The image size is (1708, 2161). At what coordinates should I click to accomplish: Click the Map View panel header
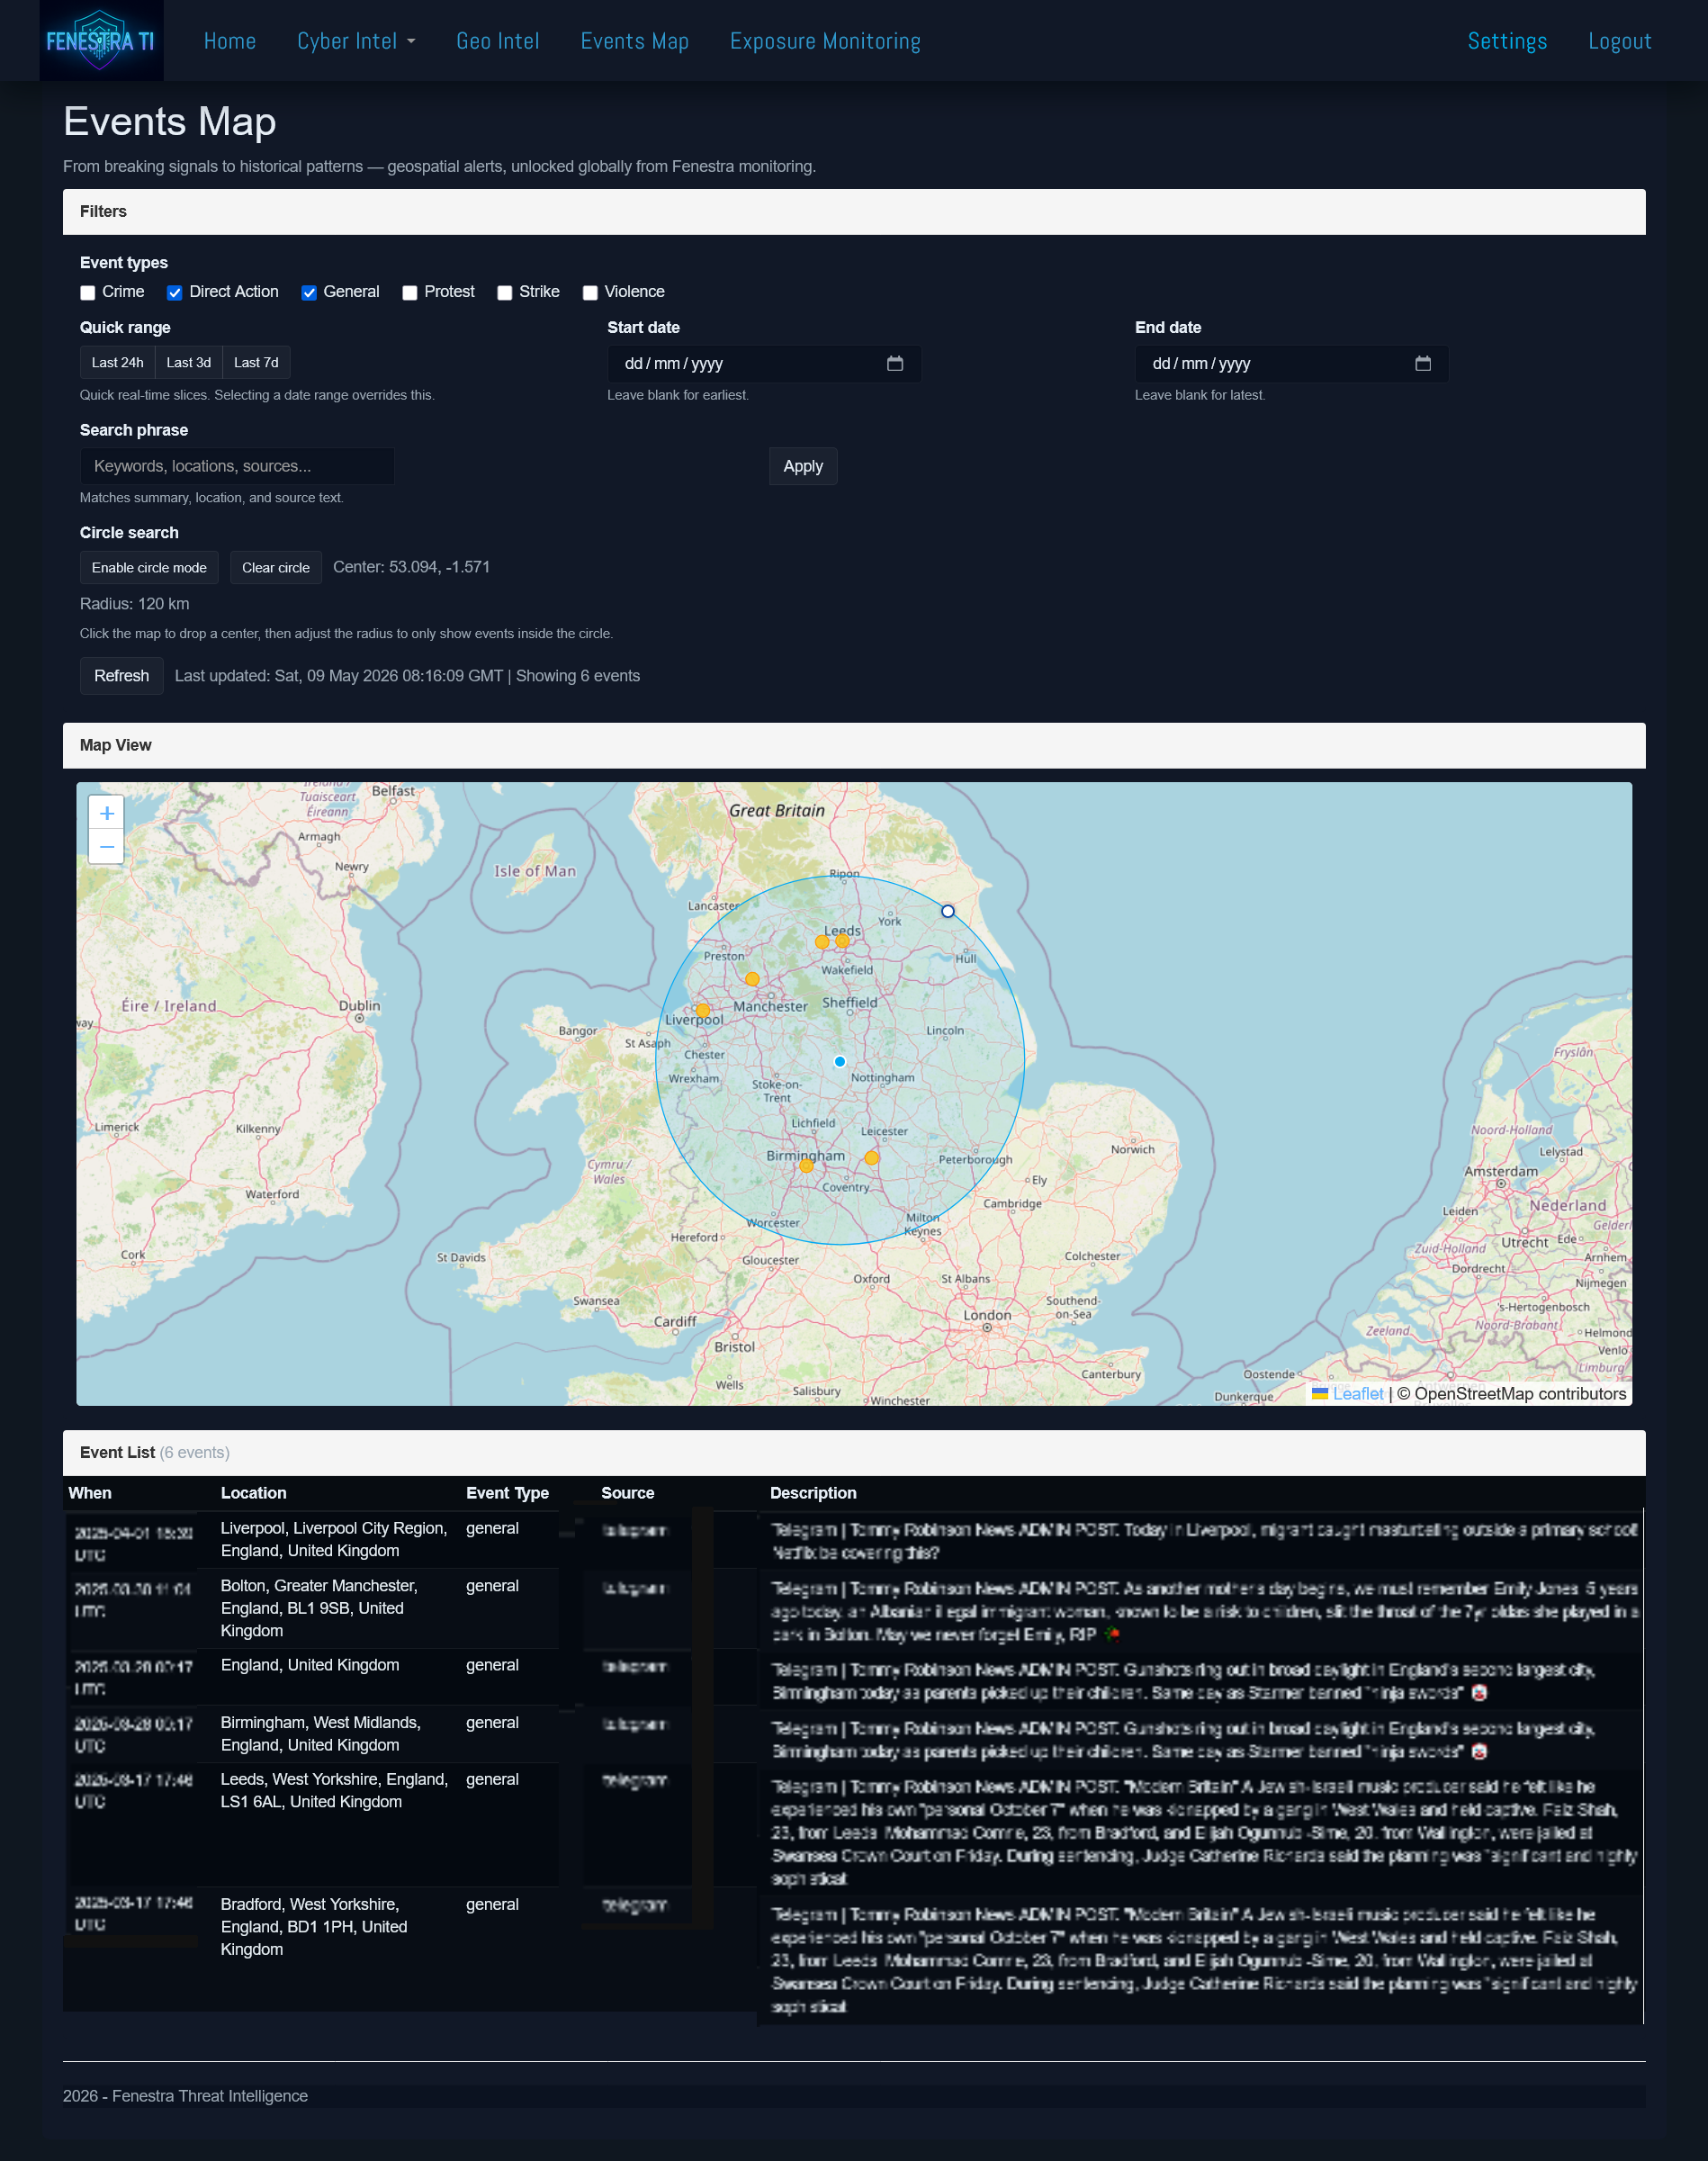[854, 746]
